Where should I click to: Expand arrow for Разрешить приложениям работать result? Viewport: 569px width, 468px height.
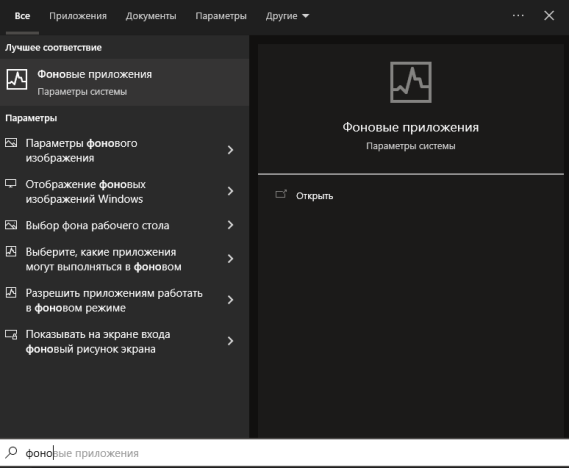230,300
